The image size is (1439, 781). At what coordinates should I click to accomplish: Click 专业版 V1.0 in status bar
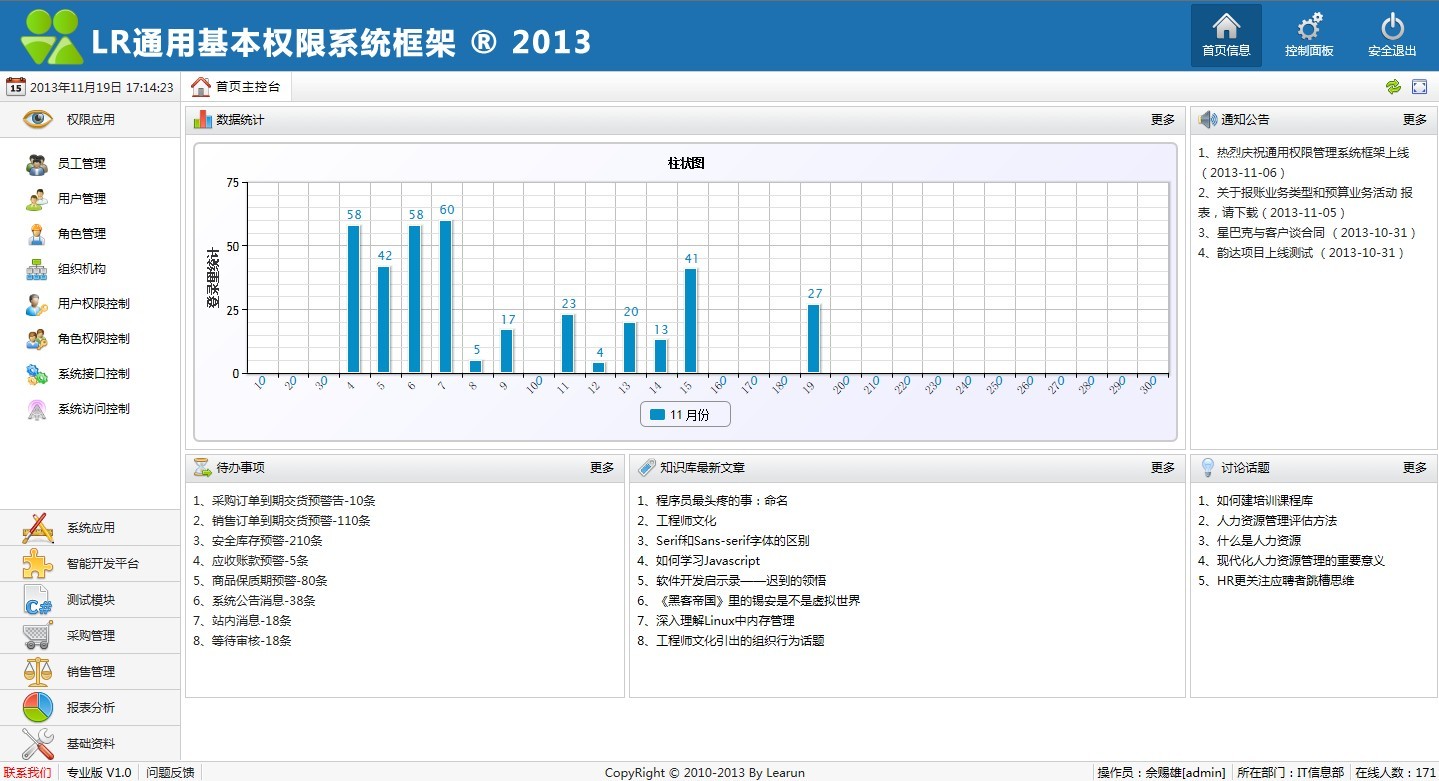coord(99,772)
